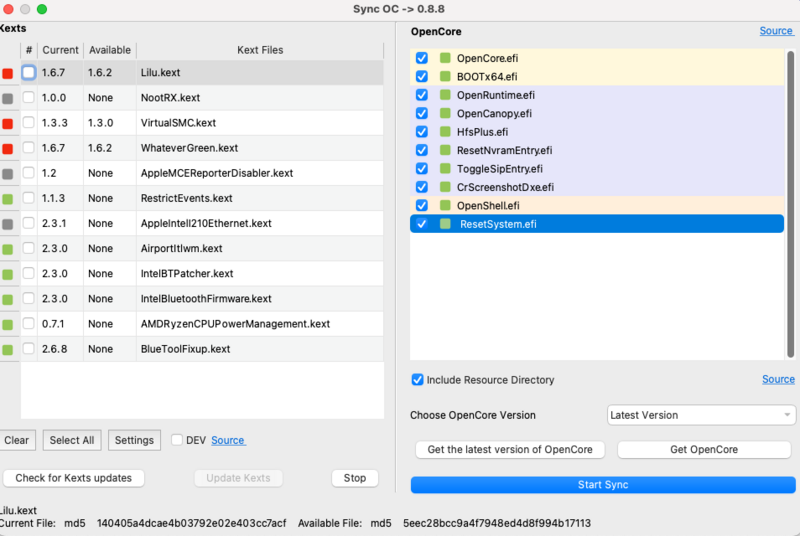Click the OpenCore list vertical scrollbar
The image size is (800, 536).
coord(791,200)
